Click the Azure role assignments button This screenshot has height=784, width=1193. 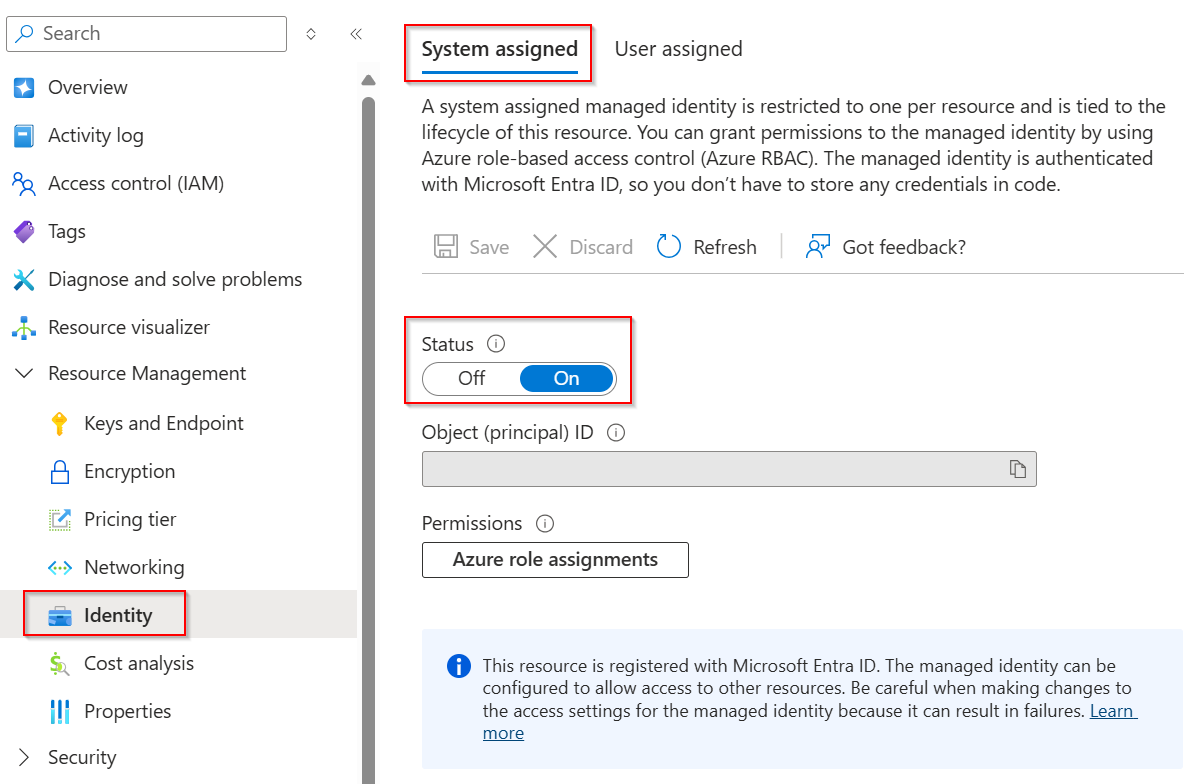point(555,560)
